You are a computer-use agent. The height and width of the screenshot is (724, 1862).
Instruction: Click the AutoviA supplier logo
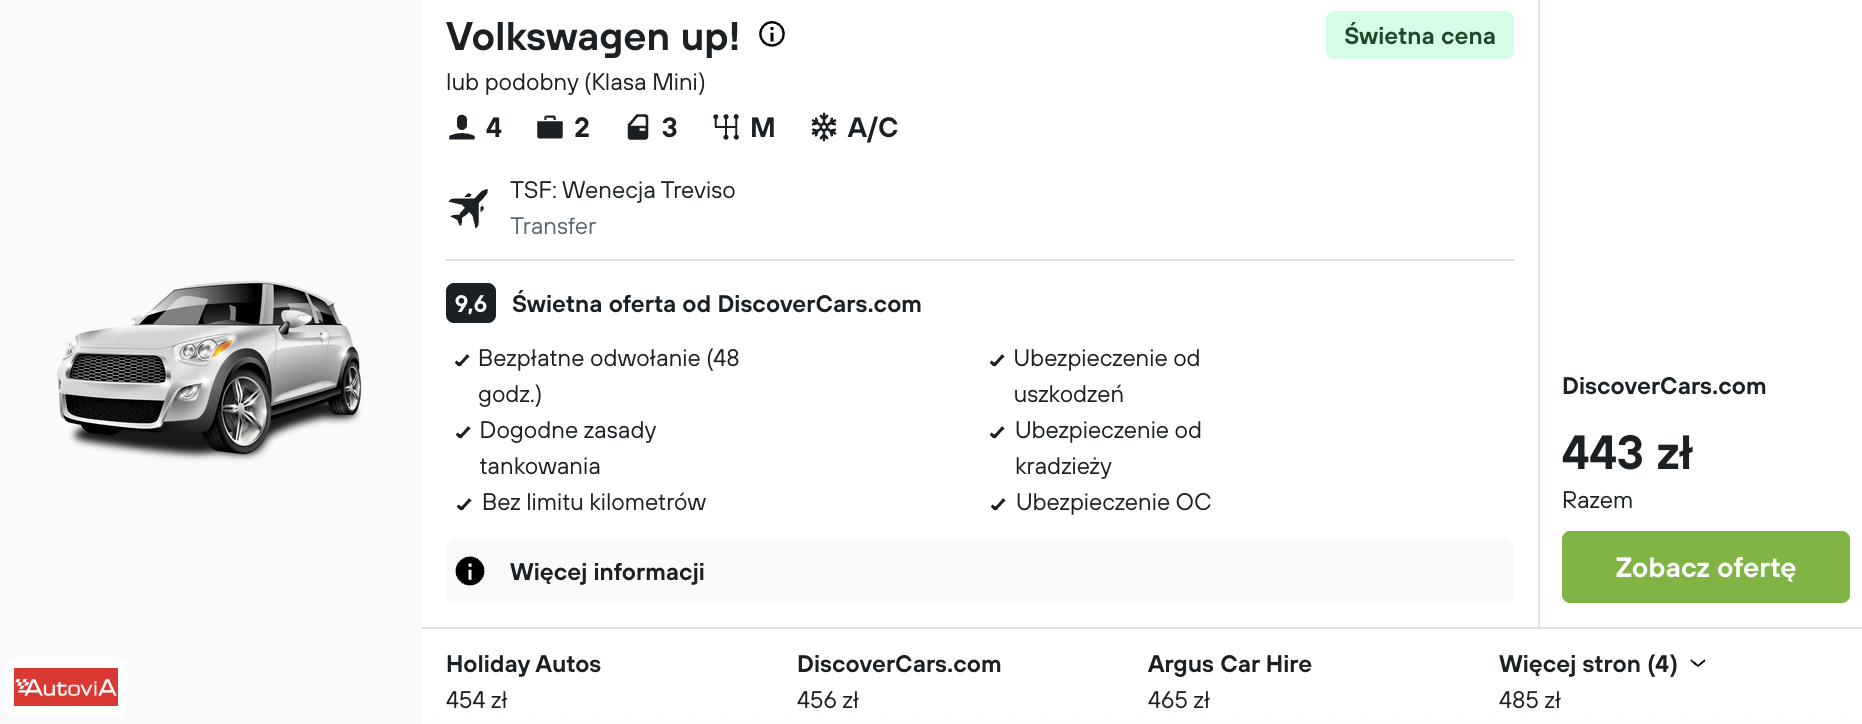tap(66, 687)
